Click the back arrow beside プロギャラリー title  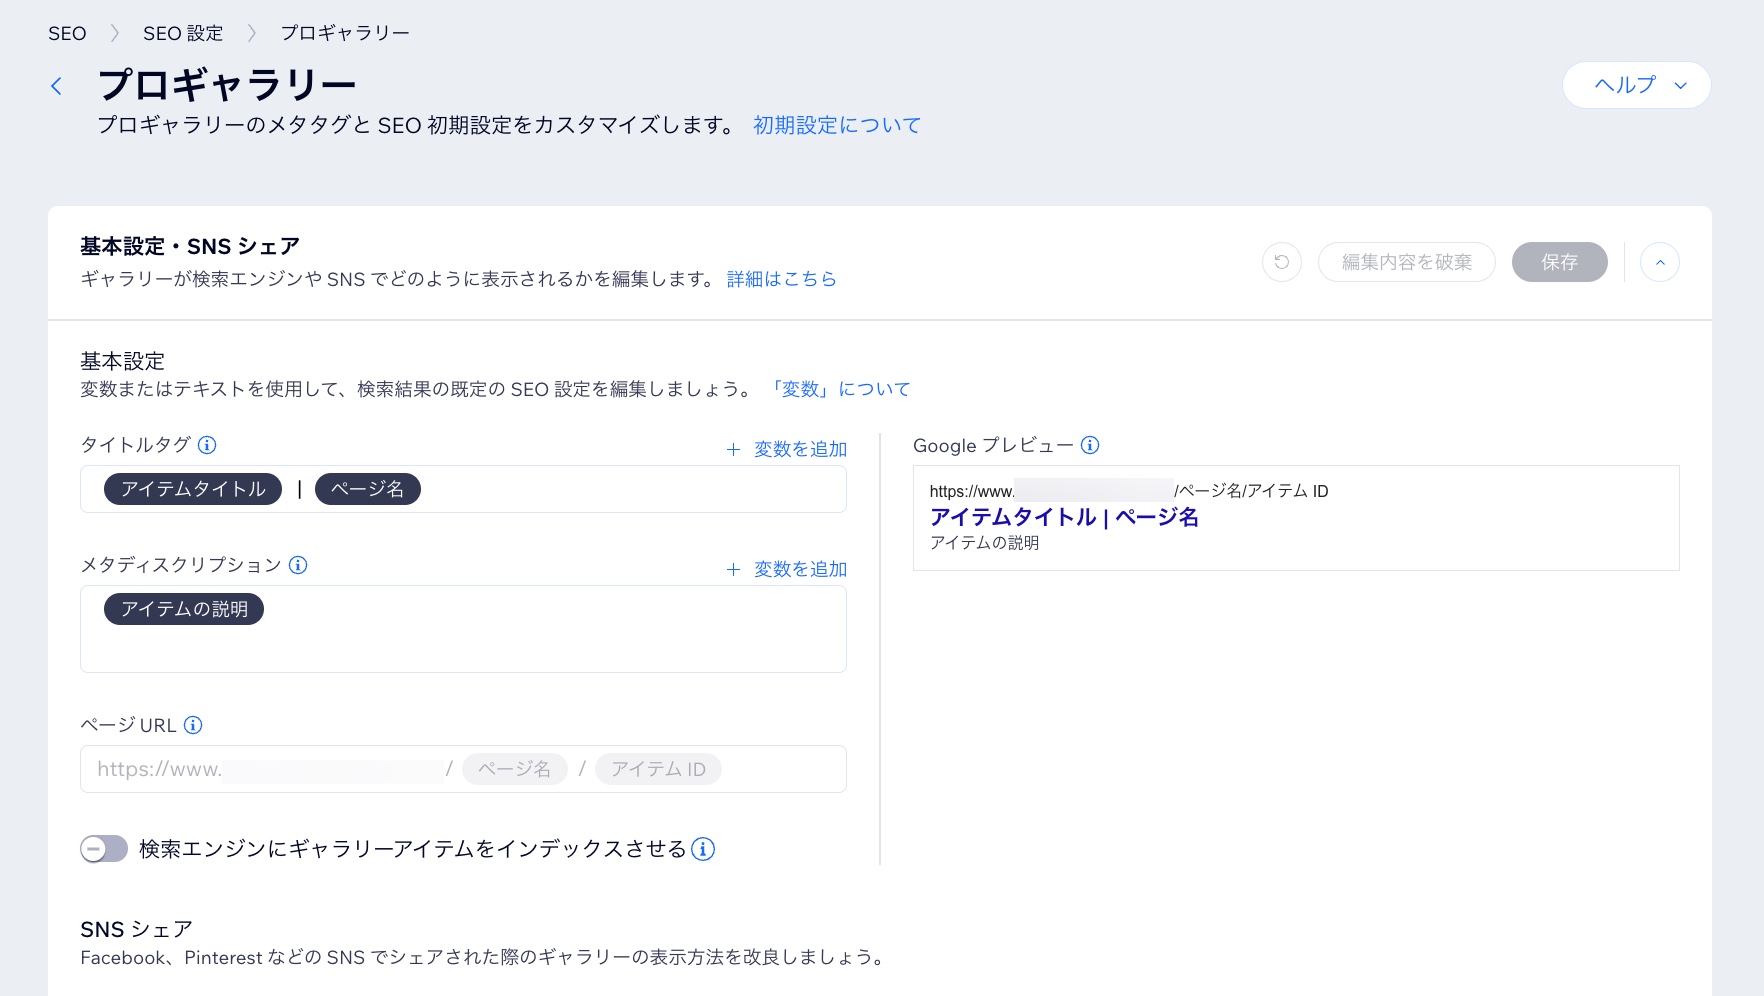(57, 87)
